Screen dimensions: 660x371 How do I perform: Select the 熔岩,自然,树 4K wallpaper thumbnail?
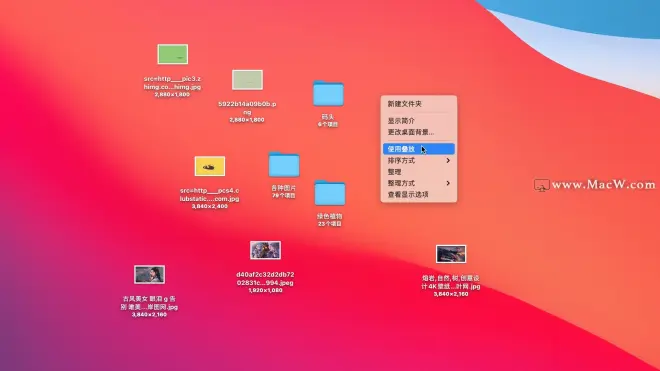point(451,254)
